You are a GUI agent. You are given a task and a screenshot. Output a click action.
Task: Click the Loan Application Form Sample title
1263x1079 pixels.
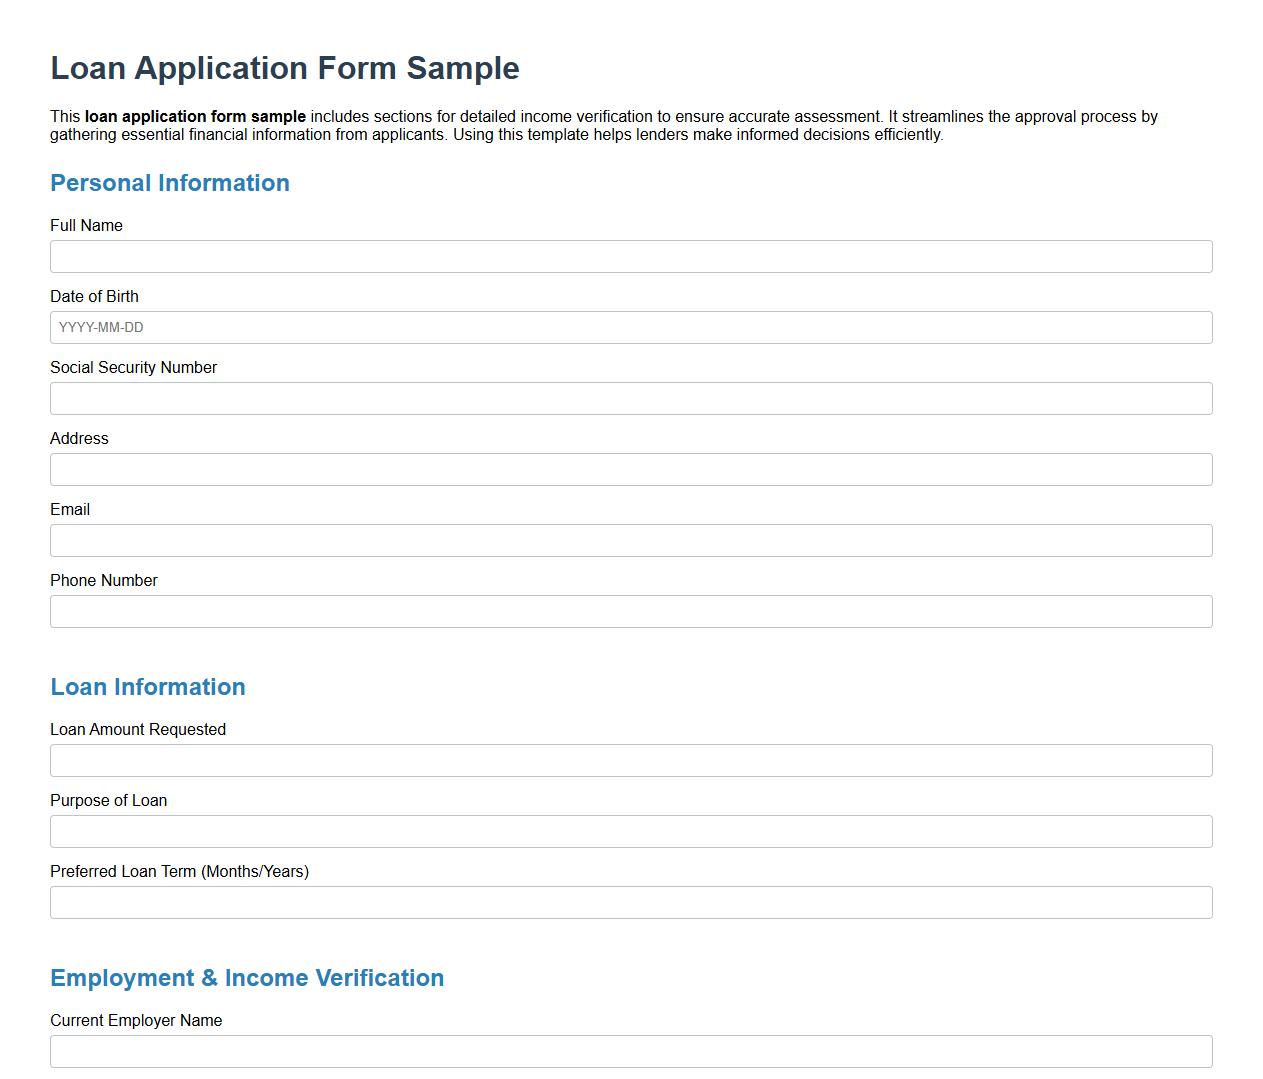click(x=284, y=68)
